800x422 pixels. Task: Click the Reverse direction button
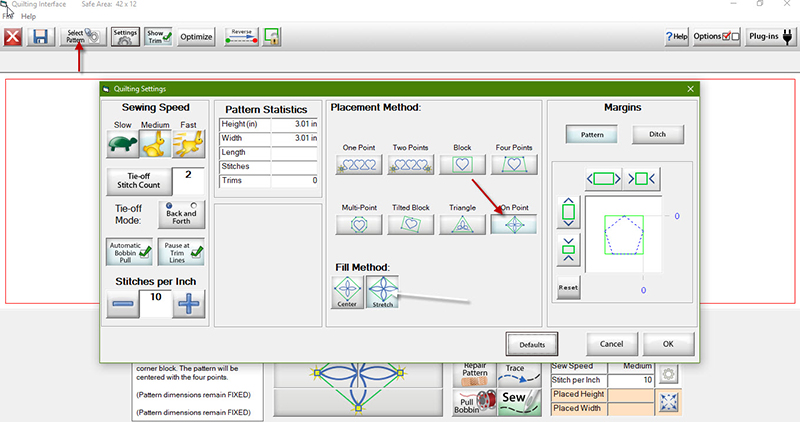[241, 37]
